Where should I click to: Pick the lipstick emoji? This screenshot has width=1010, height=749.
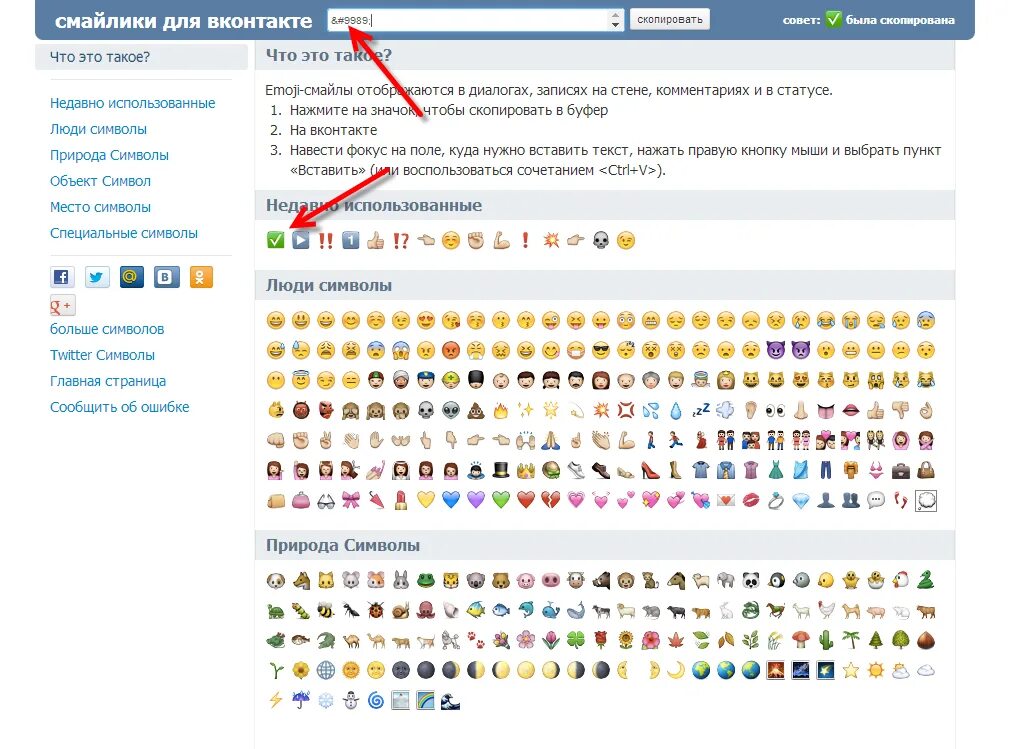pyautogui.click(x=401, y=500)
